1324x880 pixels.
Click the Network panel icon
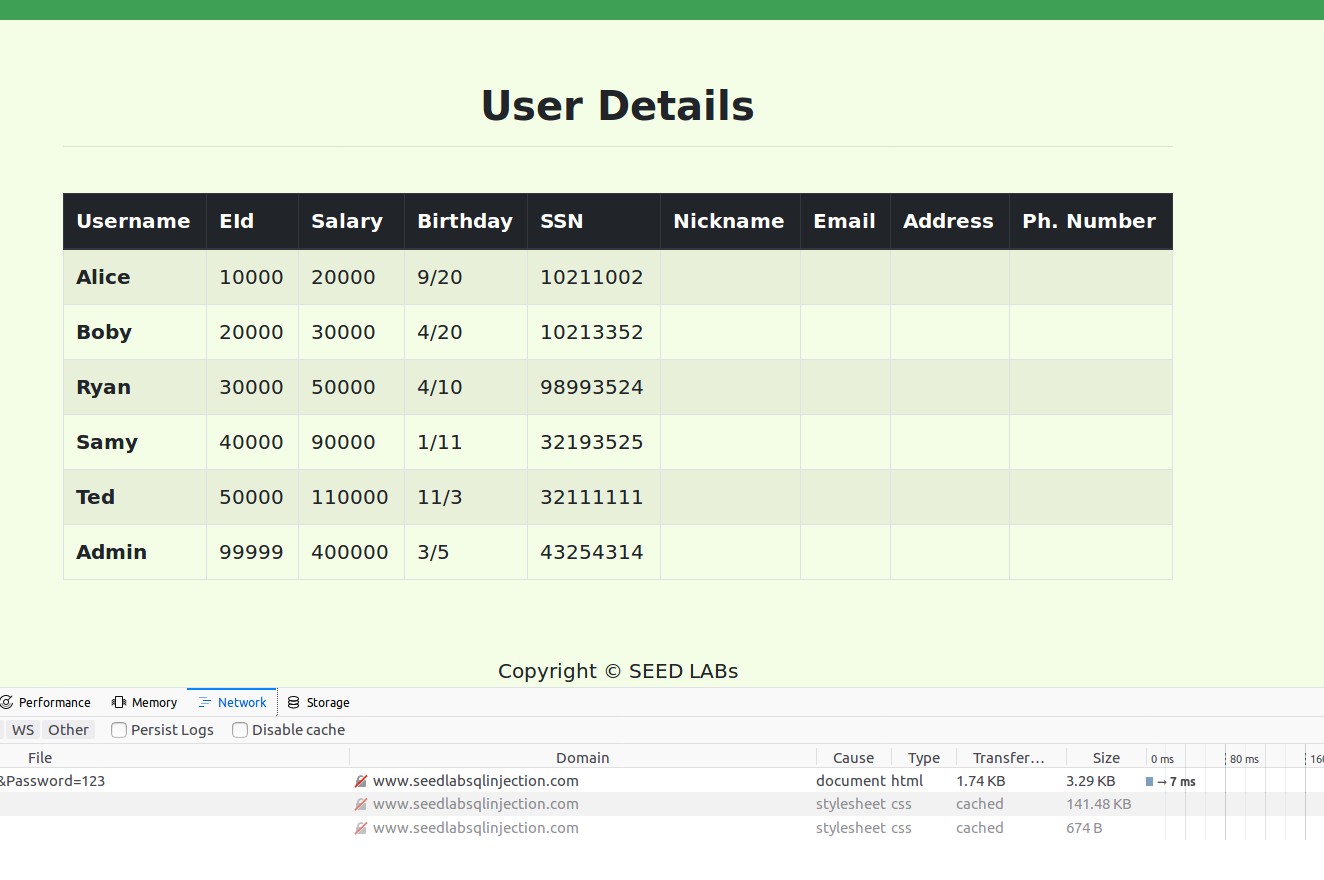point(205,703)
